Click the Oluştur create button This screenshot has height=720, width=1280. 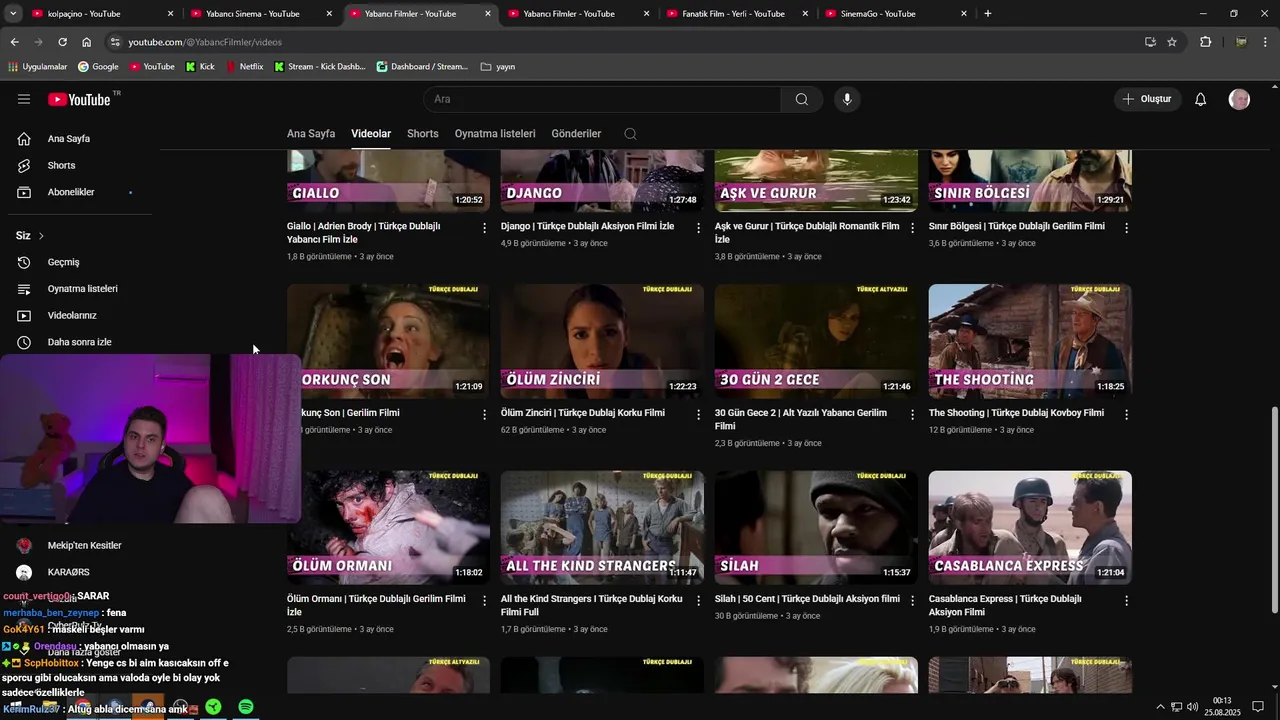(x=1147, y=99)
